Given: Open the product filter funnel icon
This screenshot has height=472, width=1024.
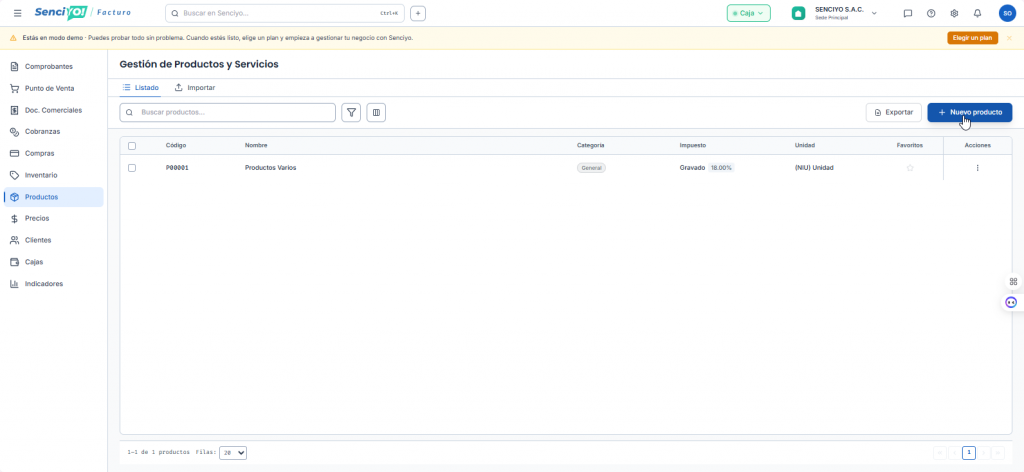Looking at the screenshot, I should pyautogui.click(x=351, y=112).
